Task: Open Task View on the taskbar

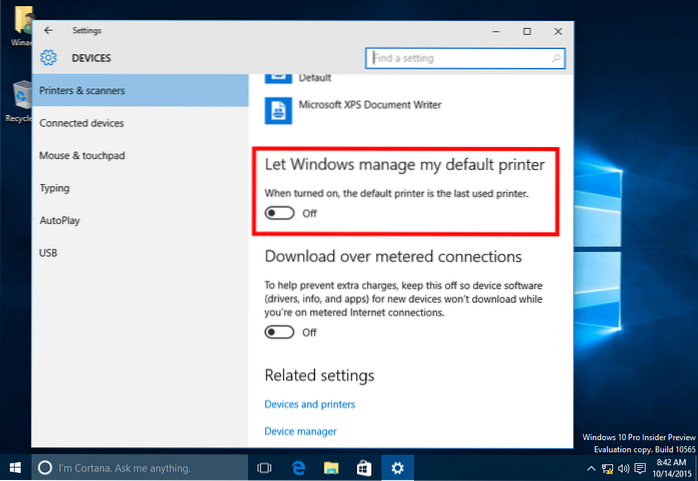Action: pyautogui.click(x=264, y=467)
